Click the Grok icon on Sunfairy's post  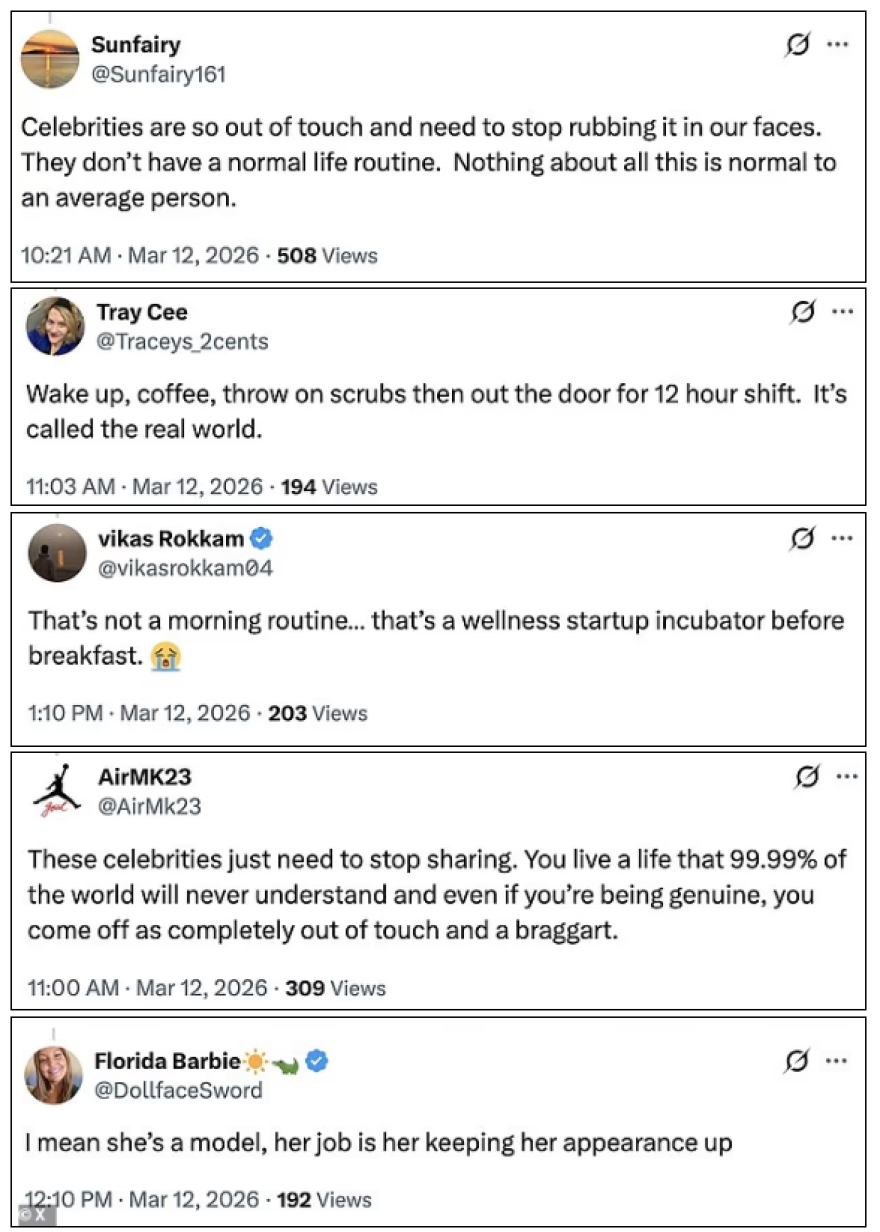tap(798, 45)
